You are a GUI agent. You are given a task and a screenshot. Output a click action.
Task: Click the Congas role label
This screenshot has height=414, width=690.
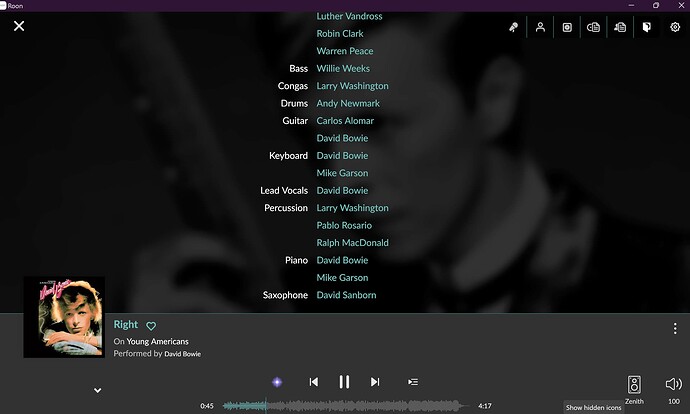click(293, 86)
